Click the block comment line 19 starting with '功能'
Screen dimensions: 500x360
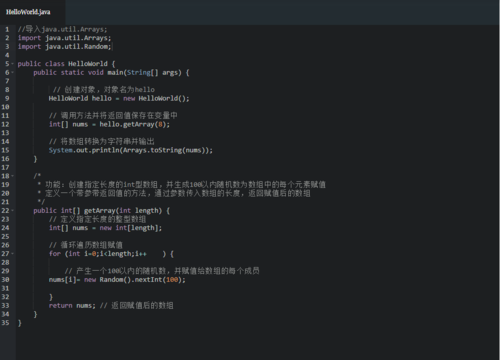(182, 185)
